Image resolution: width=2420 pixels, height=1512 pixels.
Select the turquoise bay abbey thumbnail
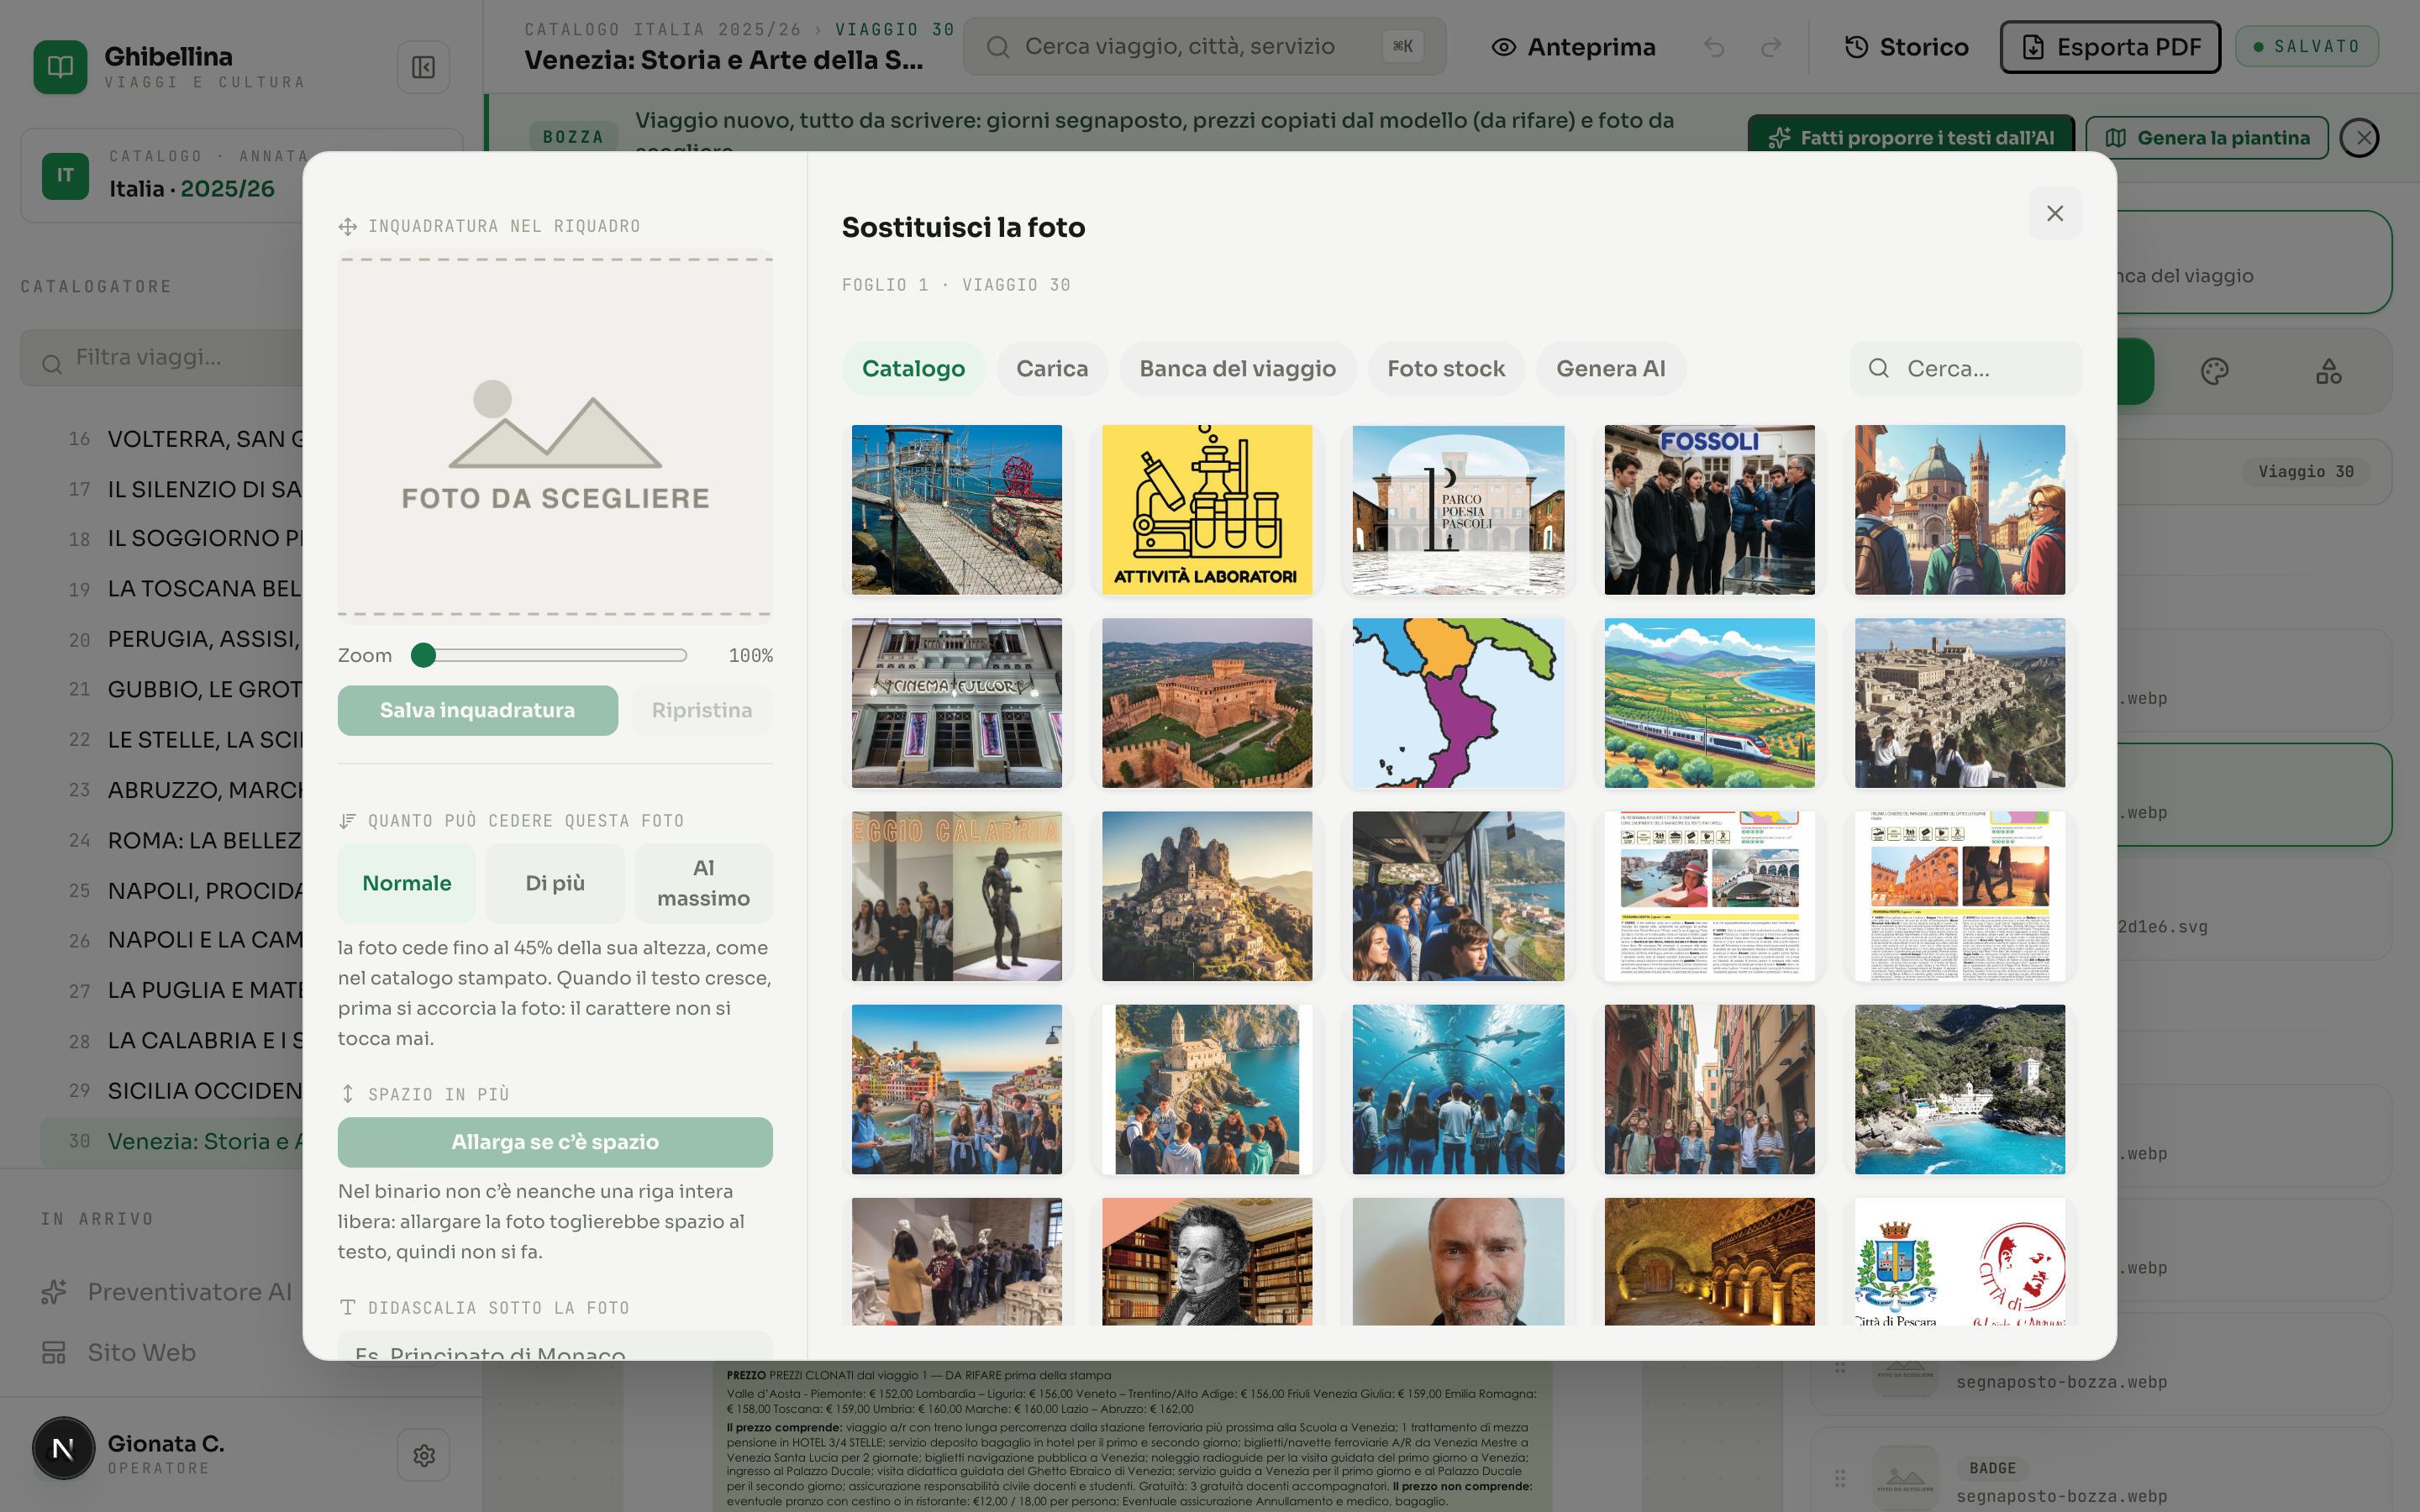pyautogui.click(x=1959, y=1089)
